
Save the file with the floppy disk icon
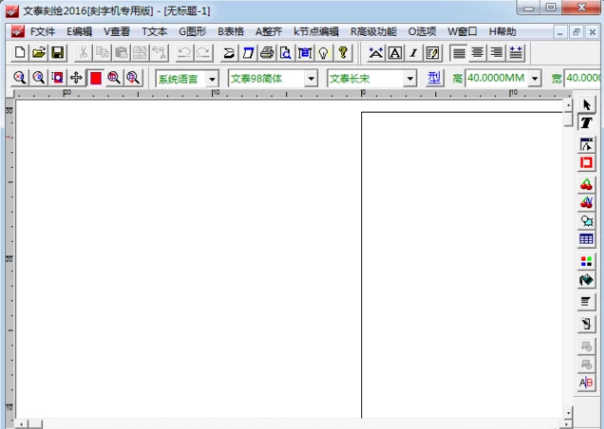[x=58, y=52]
